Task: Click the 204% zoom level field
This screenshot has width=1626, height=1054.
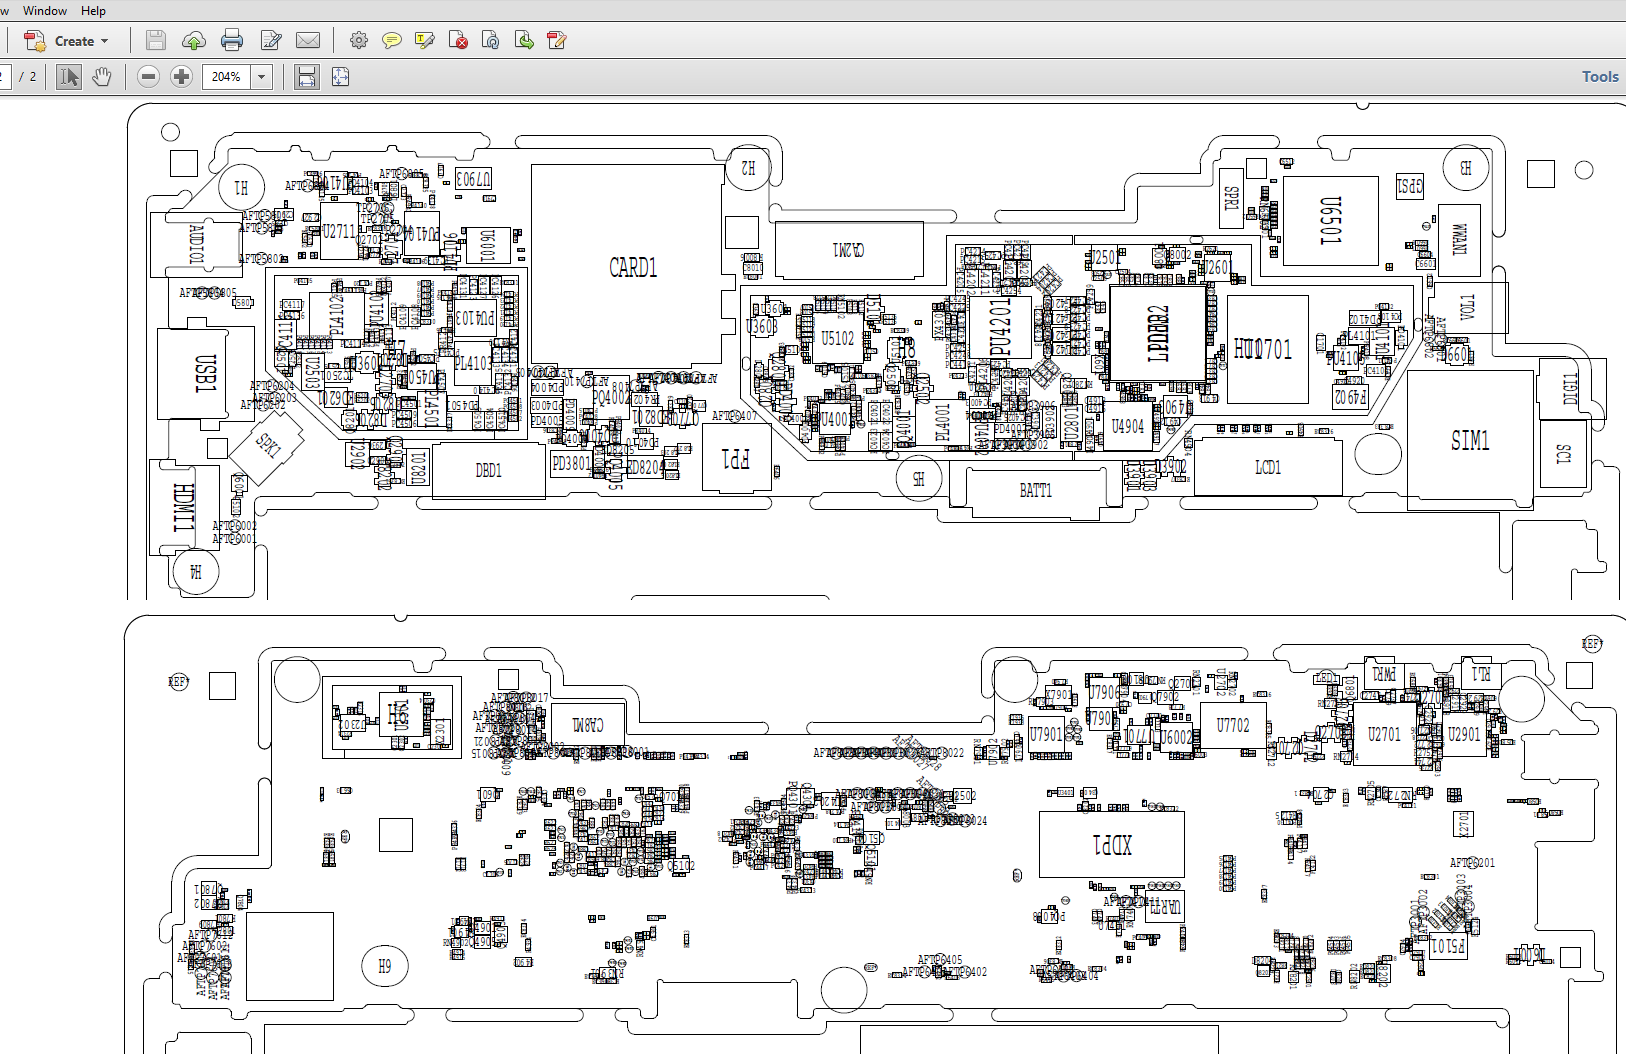Action: pyautogui.click(x=226, y=77)
